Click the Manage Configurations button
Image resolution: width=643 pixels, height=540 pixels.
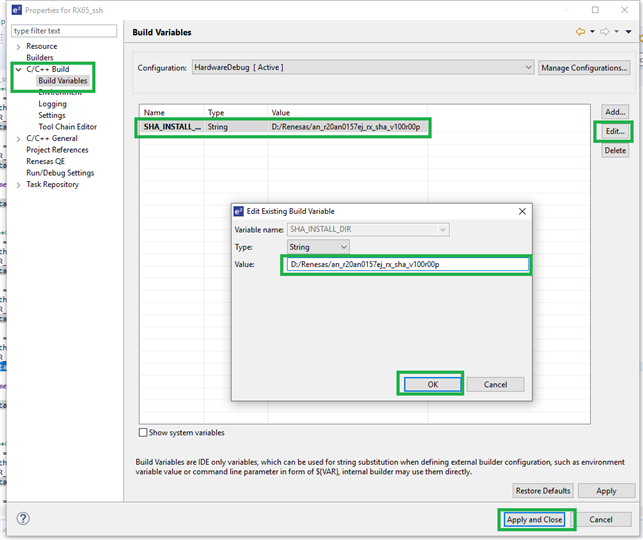[585, 68]
